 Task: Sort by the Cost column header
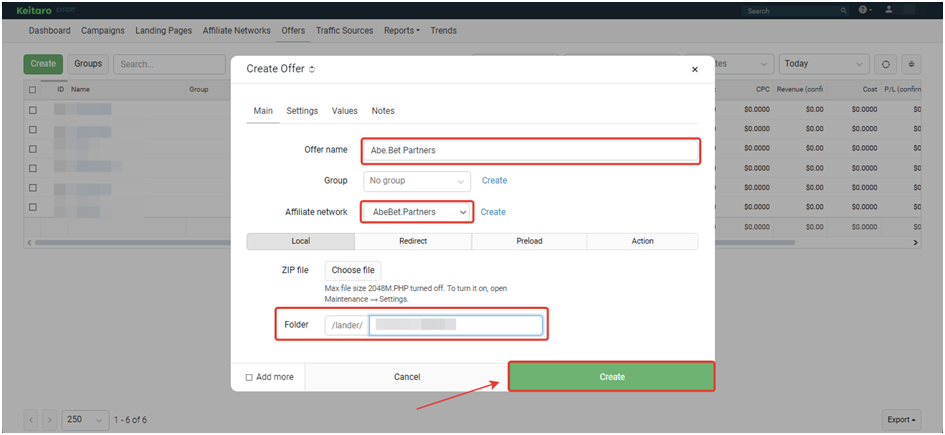[x=870, y=90]
